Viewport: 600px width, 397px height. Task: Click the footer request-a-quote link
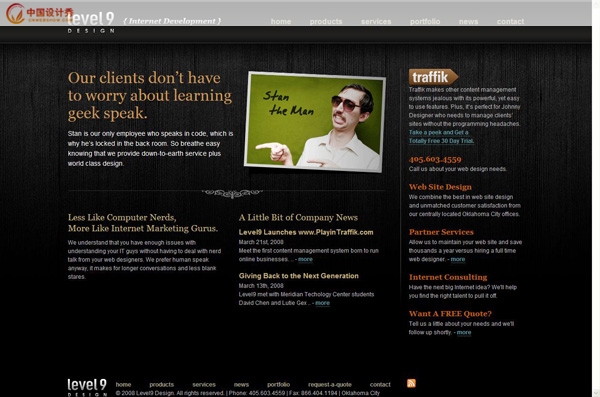(x=330, y=384)
